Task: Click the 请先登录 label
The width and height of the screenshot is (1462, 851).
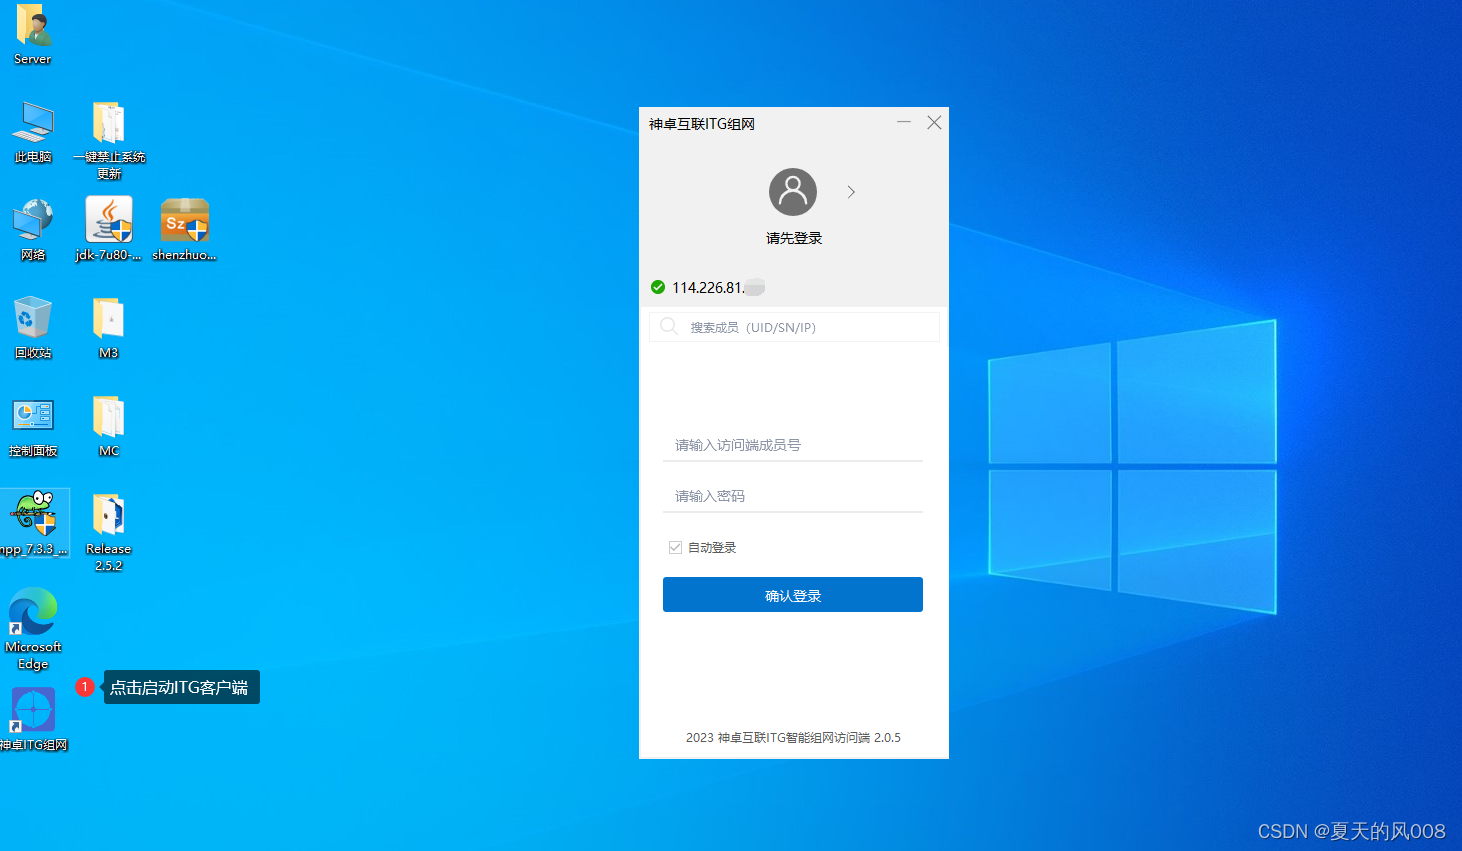Action: (794, 238)
